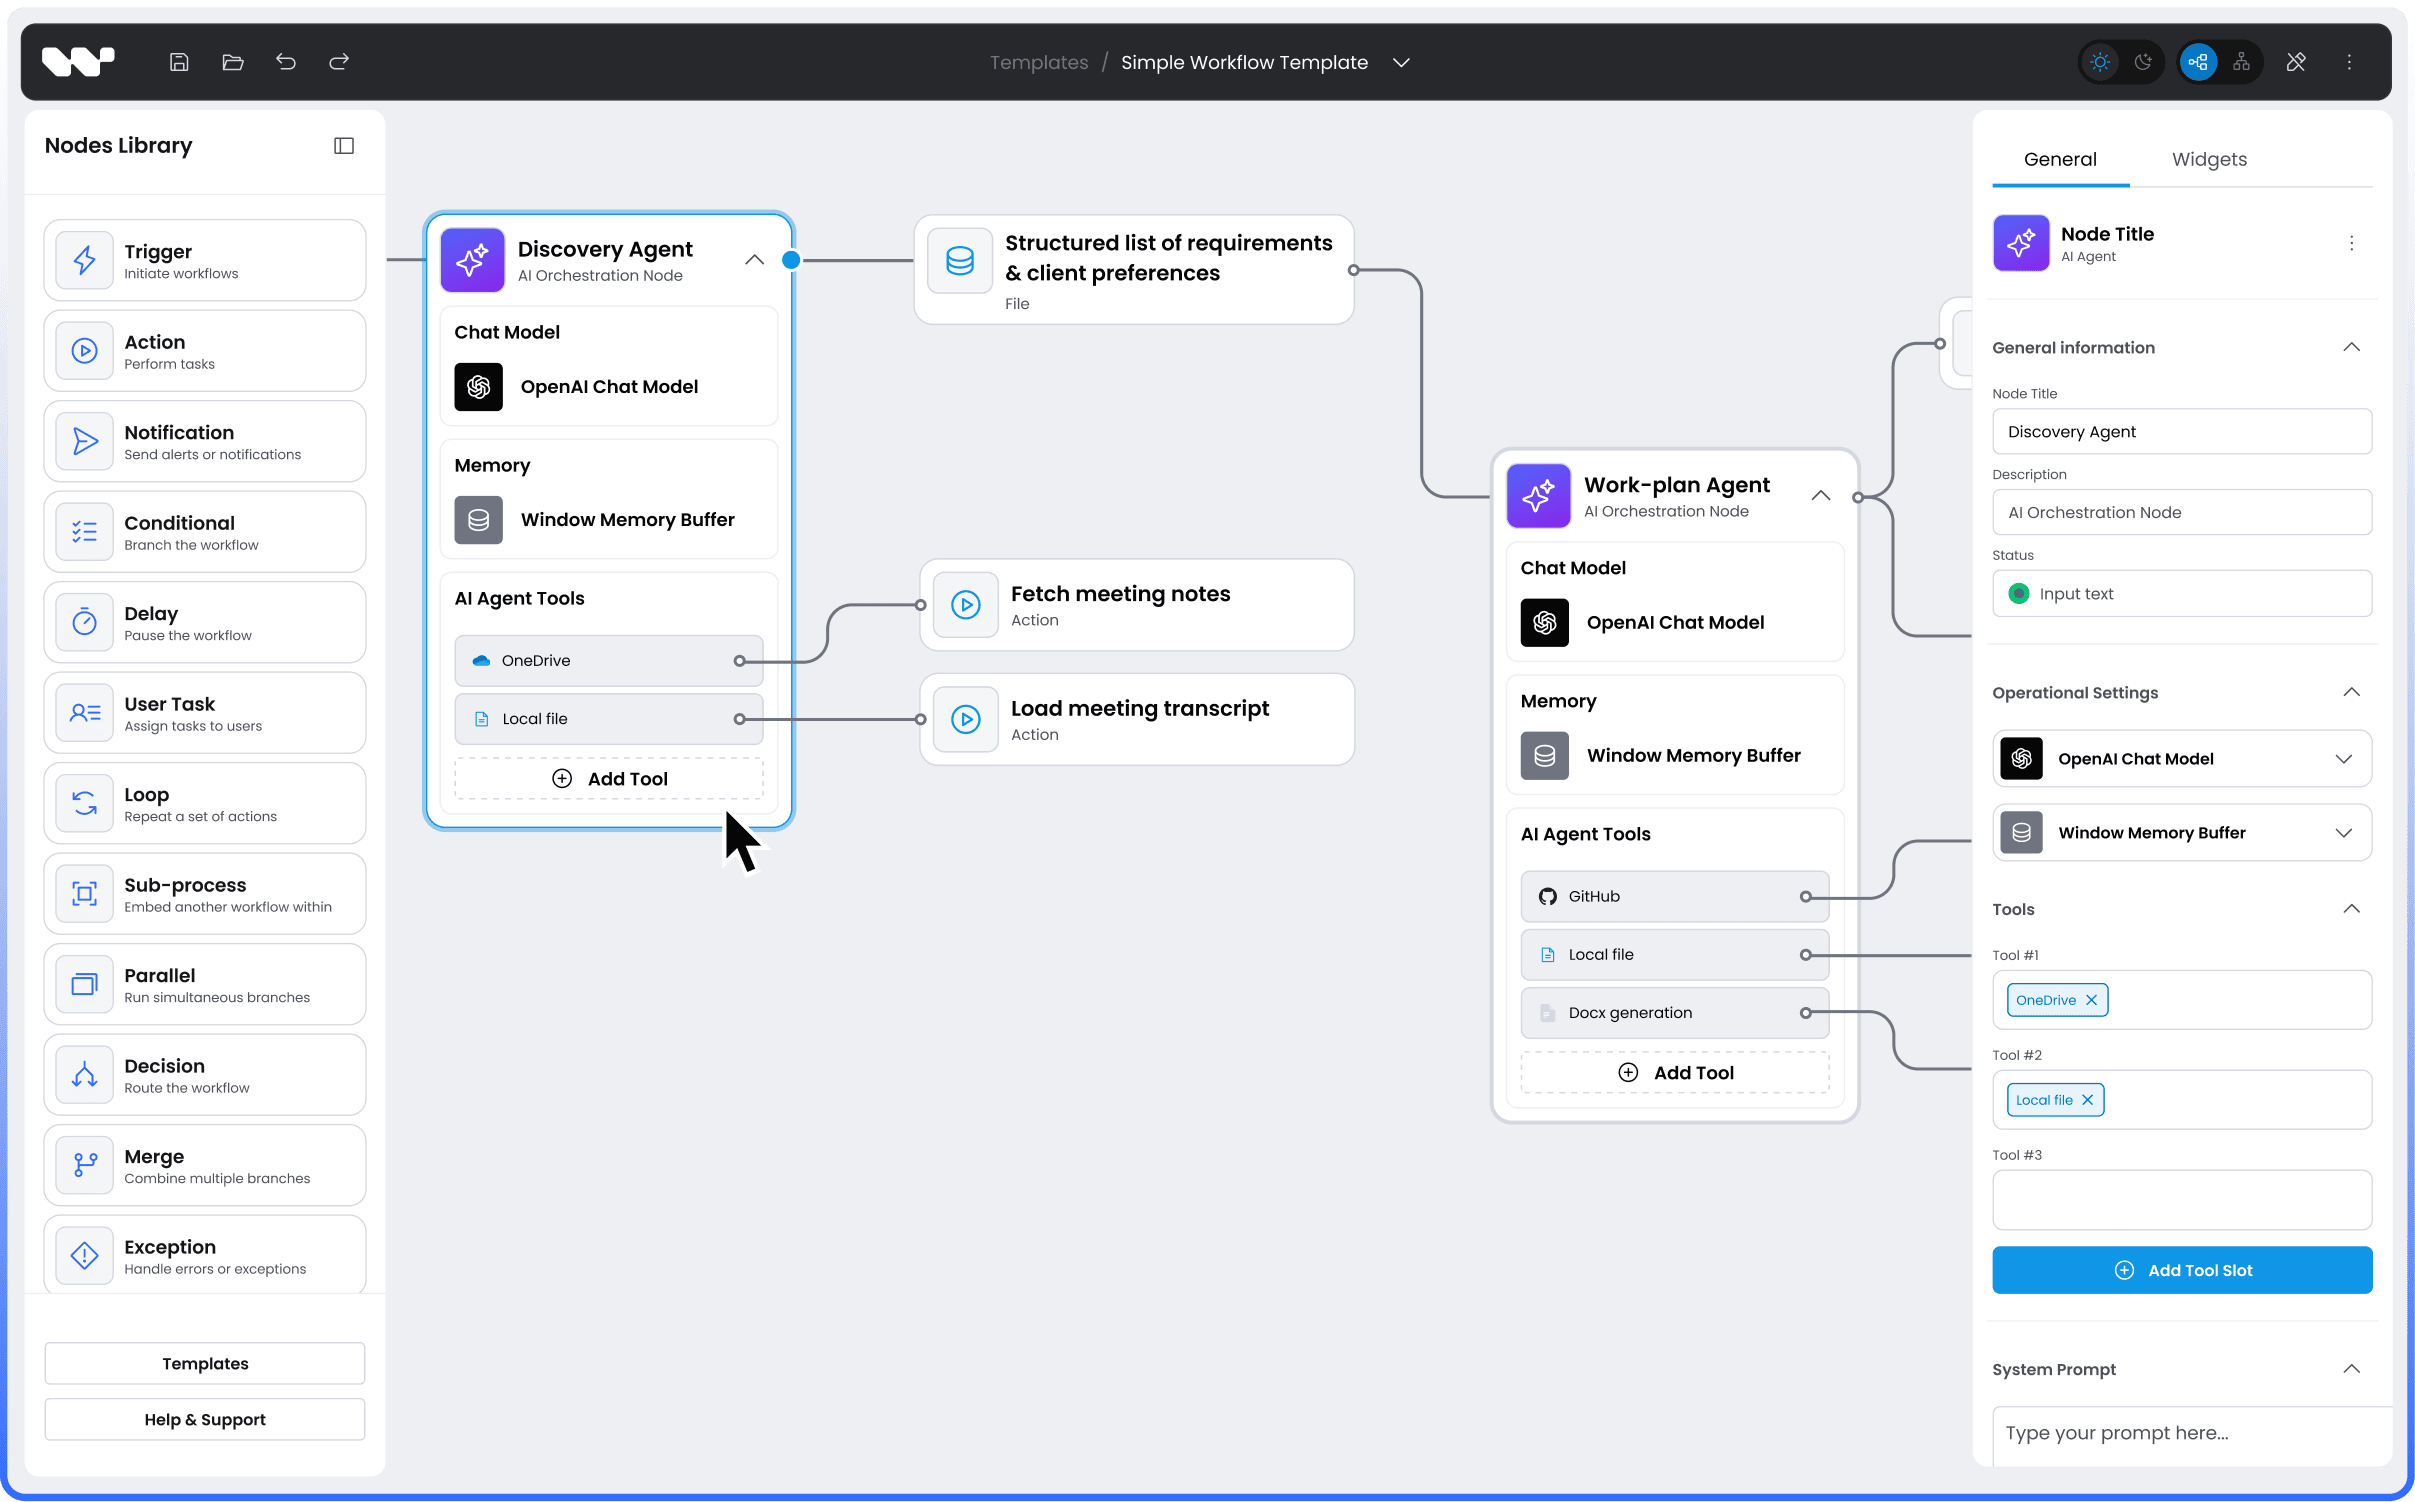The width and height of the screenshot is (2415, 1502).
Task: Click the System Prompt text input field
Action: coord(2181,1433)
